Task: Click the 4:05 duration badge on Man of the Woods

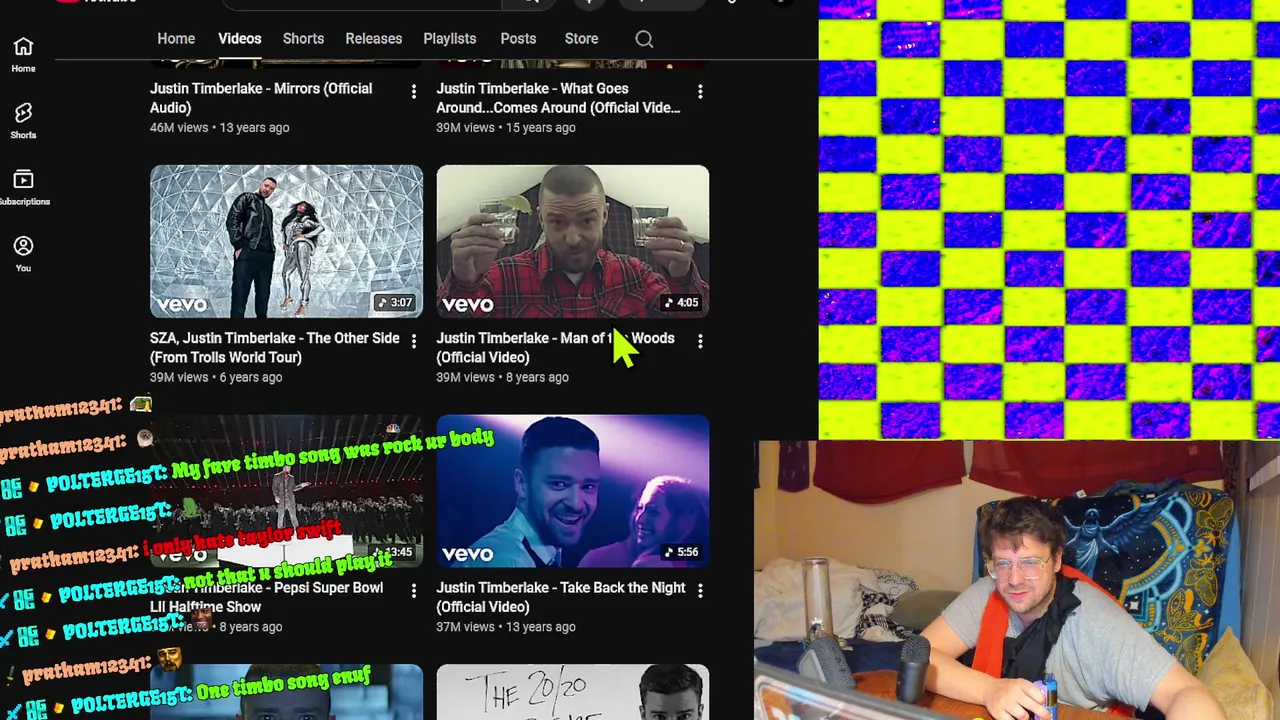Action: point(681,302)
